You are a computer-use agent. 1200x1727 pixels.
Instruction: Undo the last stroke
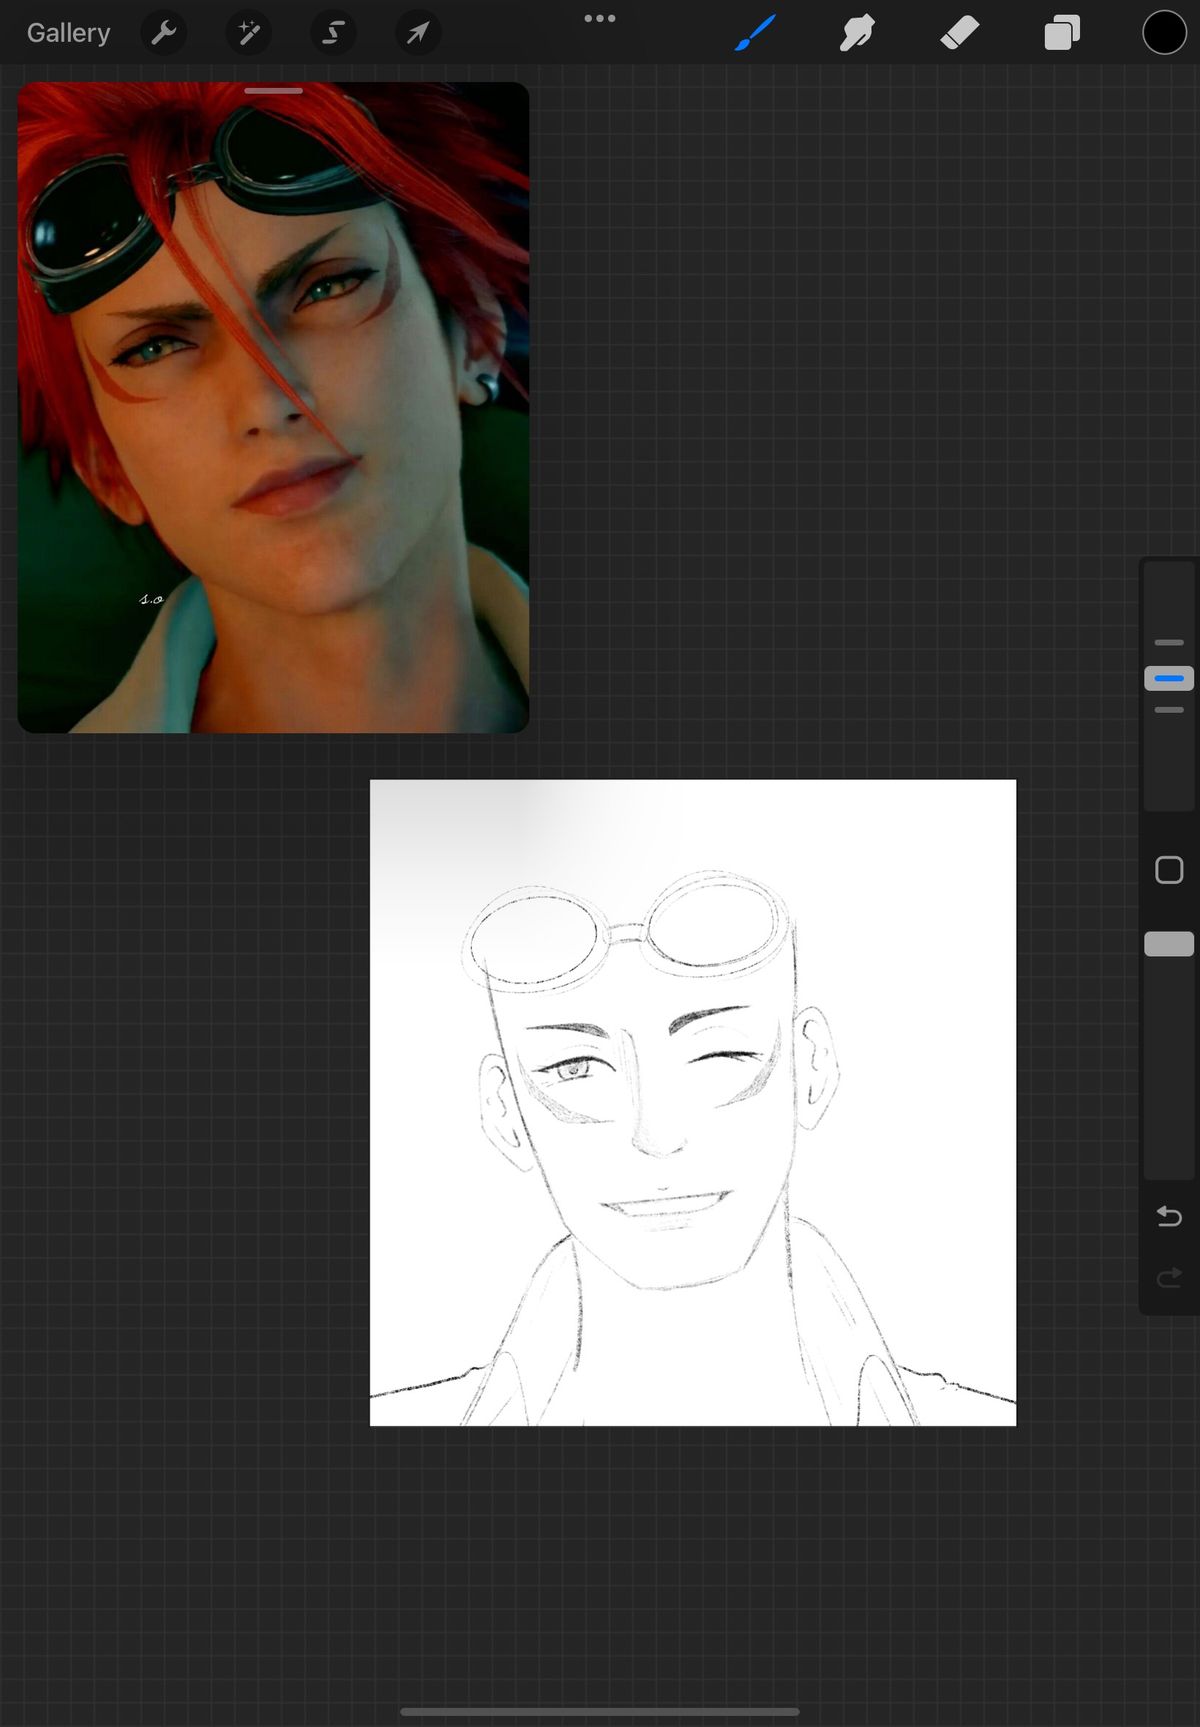pyautogui.click(x=1169, y=1216)
